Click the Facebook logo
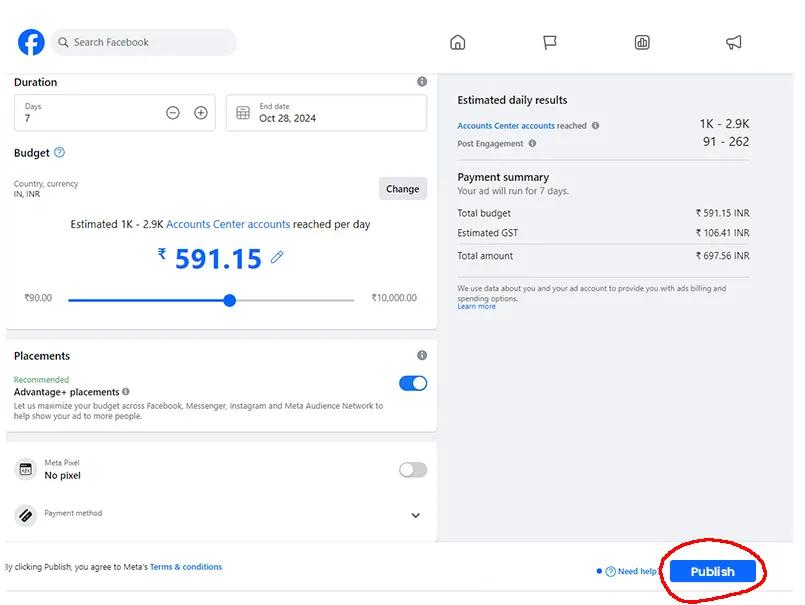The image size is (805, 605). [30, 42]
